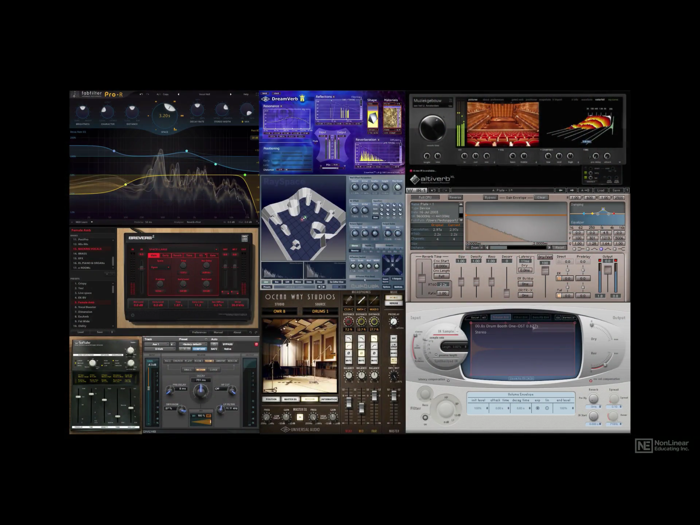
Task: Open the DRUMS 1 source selector
Action: [320, 311]
